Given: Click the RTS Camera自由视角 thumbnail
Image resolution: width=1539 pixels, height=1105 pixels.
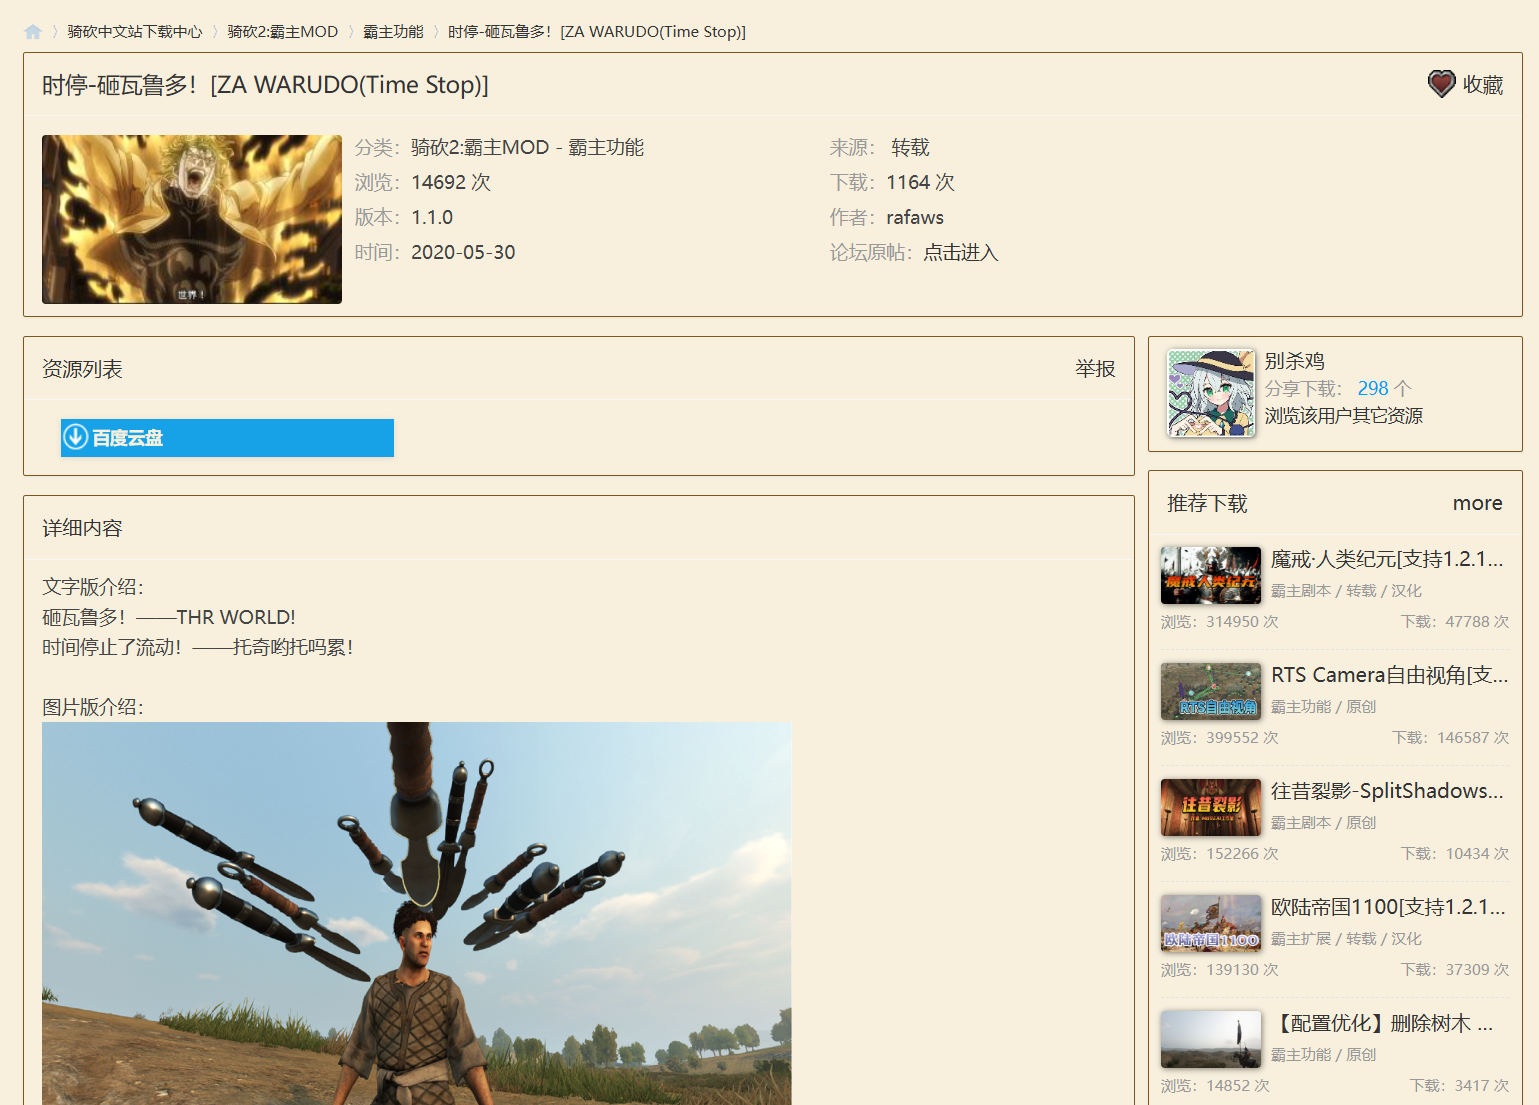Looking at the screenshot, I should [1210, 691].
